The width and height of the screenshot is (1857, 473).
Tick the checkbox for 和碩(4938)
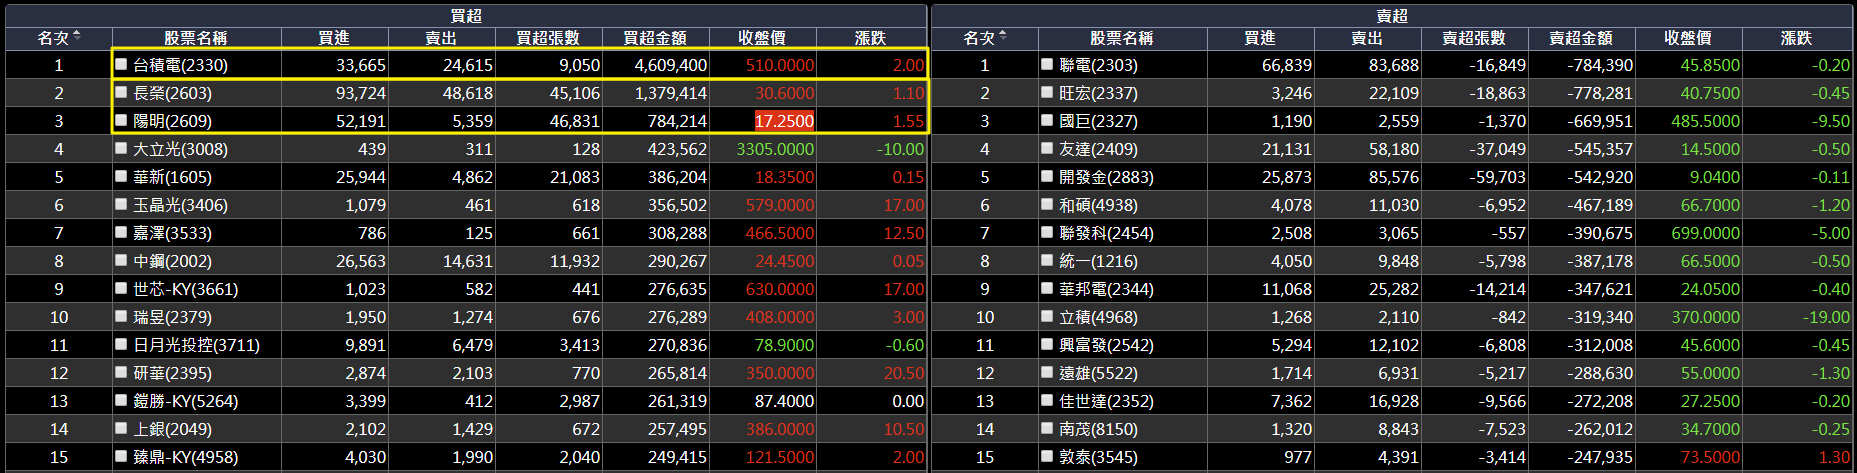[1047, 204]
